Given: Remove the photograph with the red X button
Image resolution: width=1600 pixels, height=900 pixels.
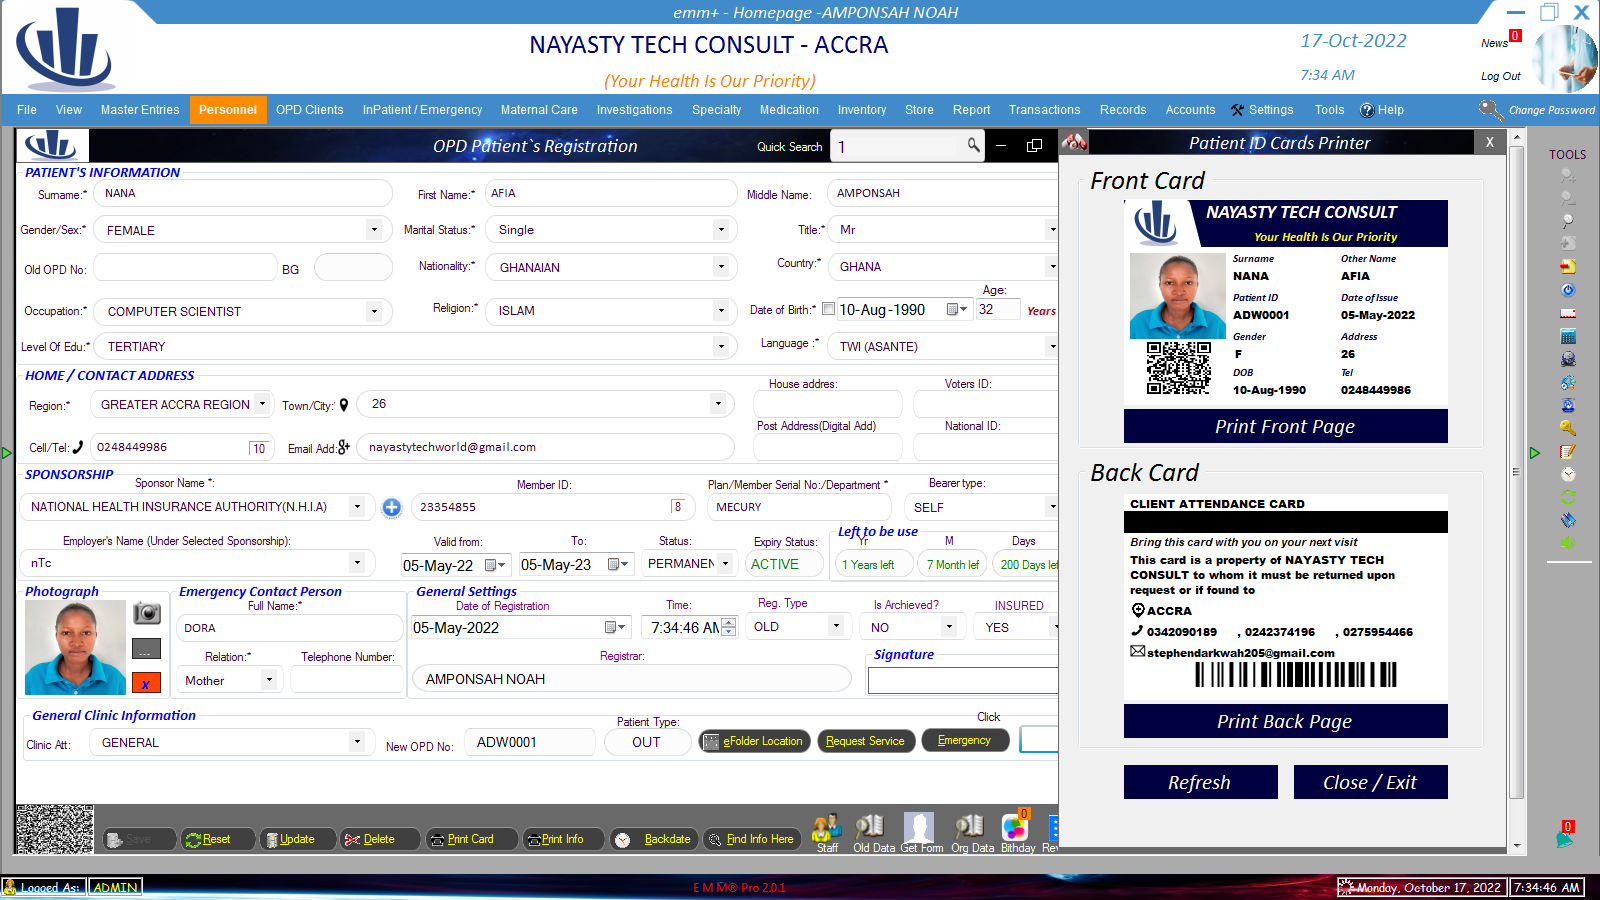Looking at the screenshot, I should (147, 684).
